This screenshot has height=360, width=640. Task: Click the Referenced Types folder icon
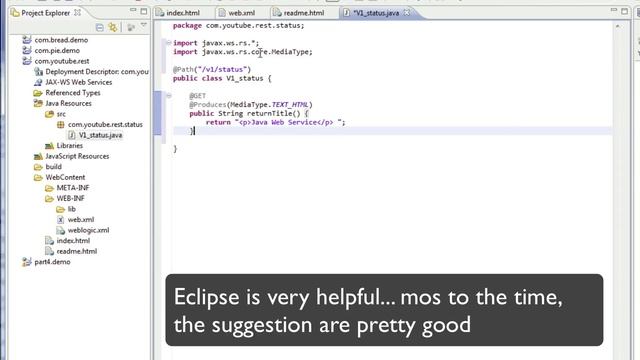tap(38, 93)
